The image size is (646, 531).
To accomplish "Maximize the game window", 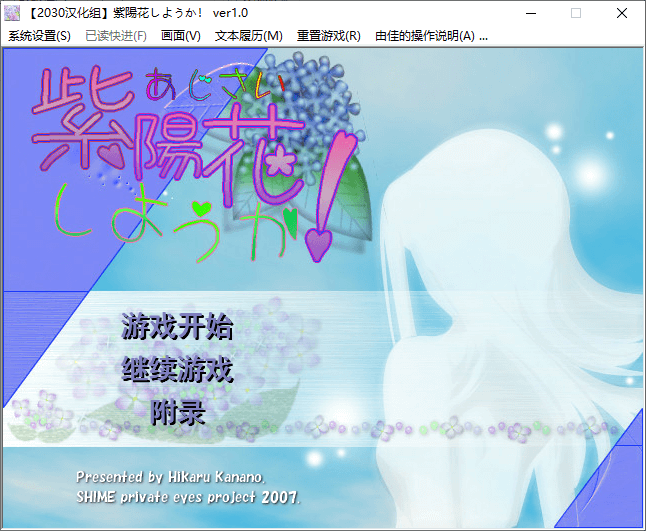I will click(575, 12).
